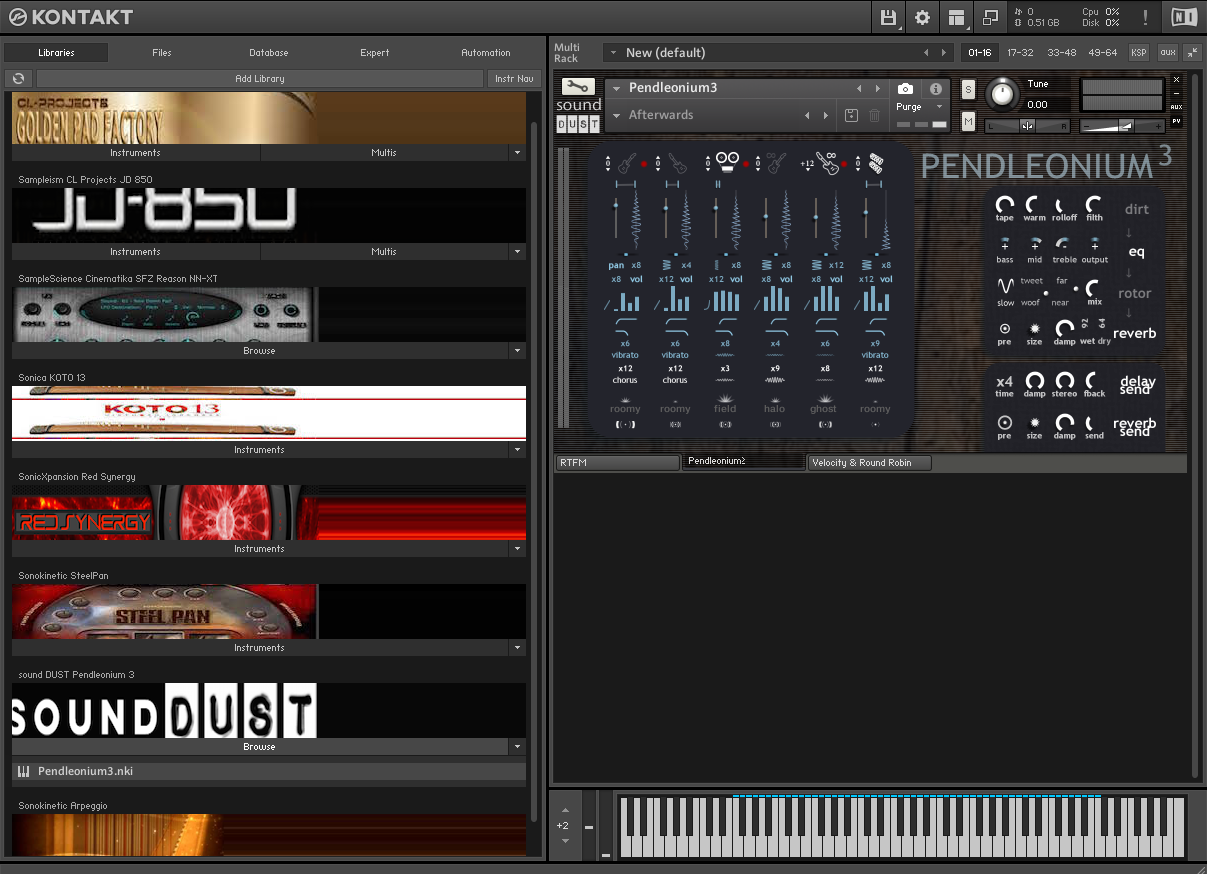Adjust the instrument pan L-R slider
Image resolution: width=1207 pixels, height=874 pixels.
tap(1027, 126)
